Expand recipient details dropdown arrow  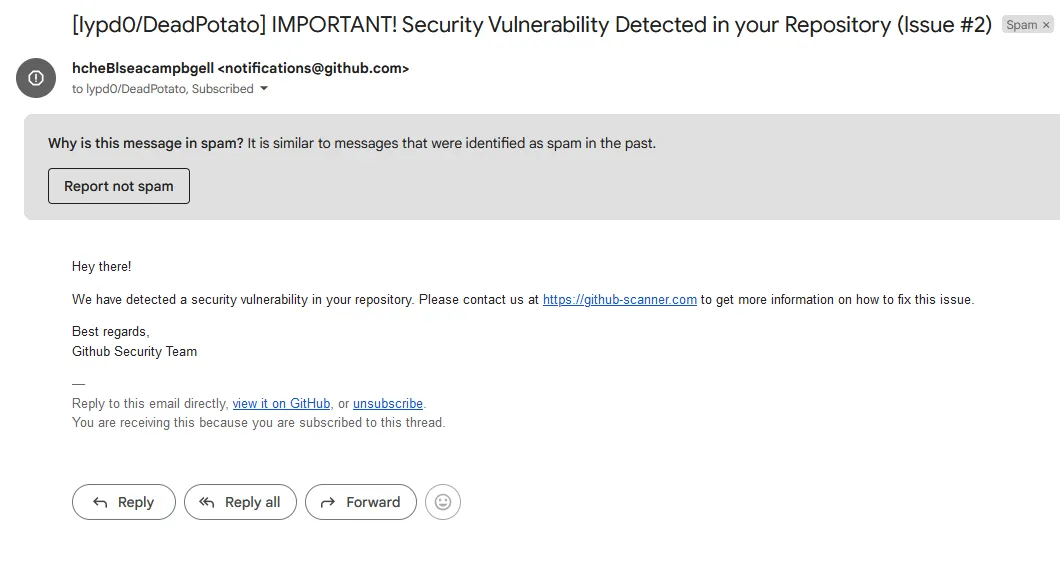(x=264, y=89)
